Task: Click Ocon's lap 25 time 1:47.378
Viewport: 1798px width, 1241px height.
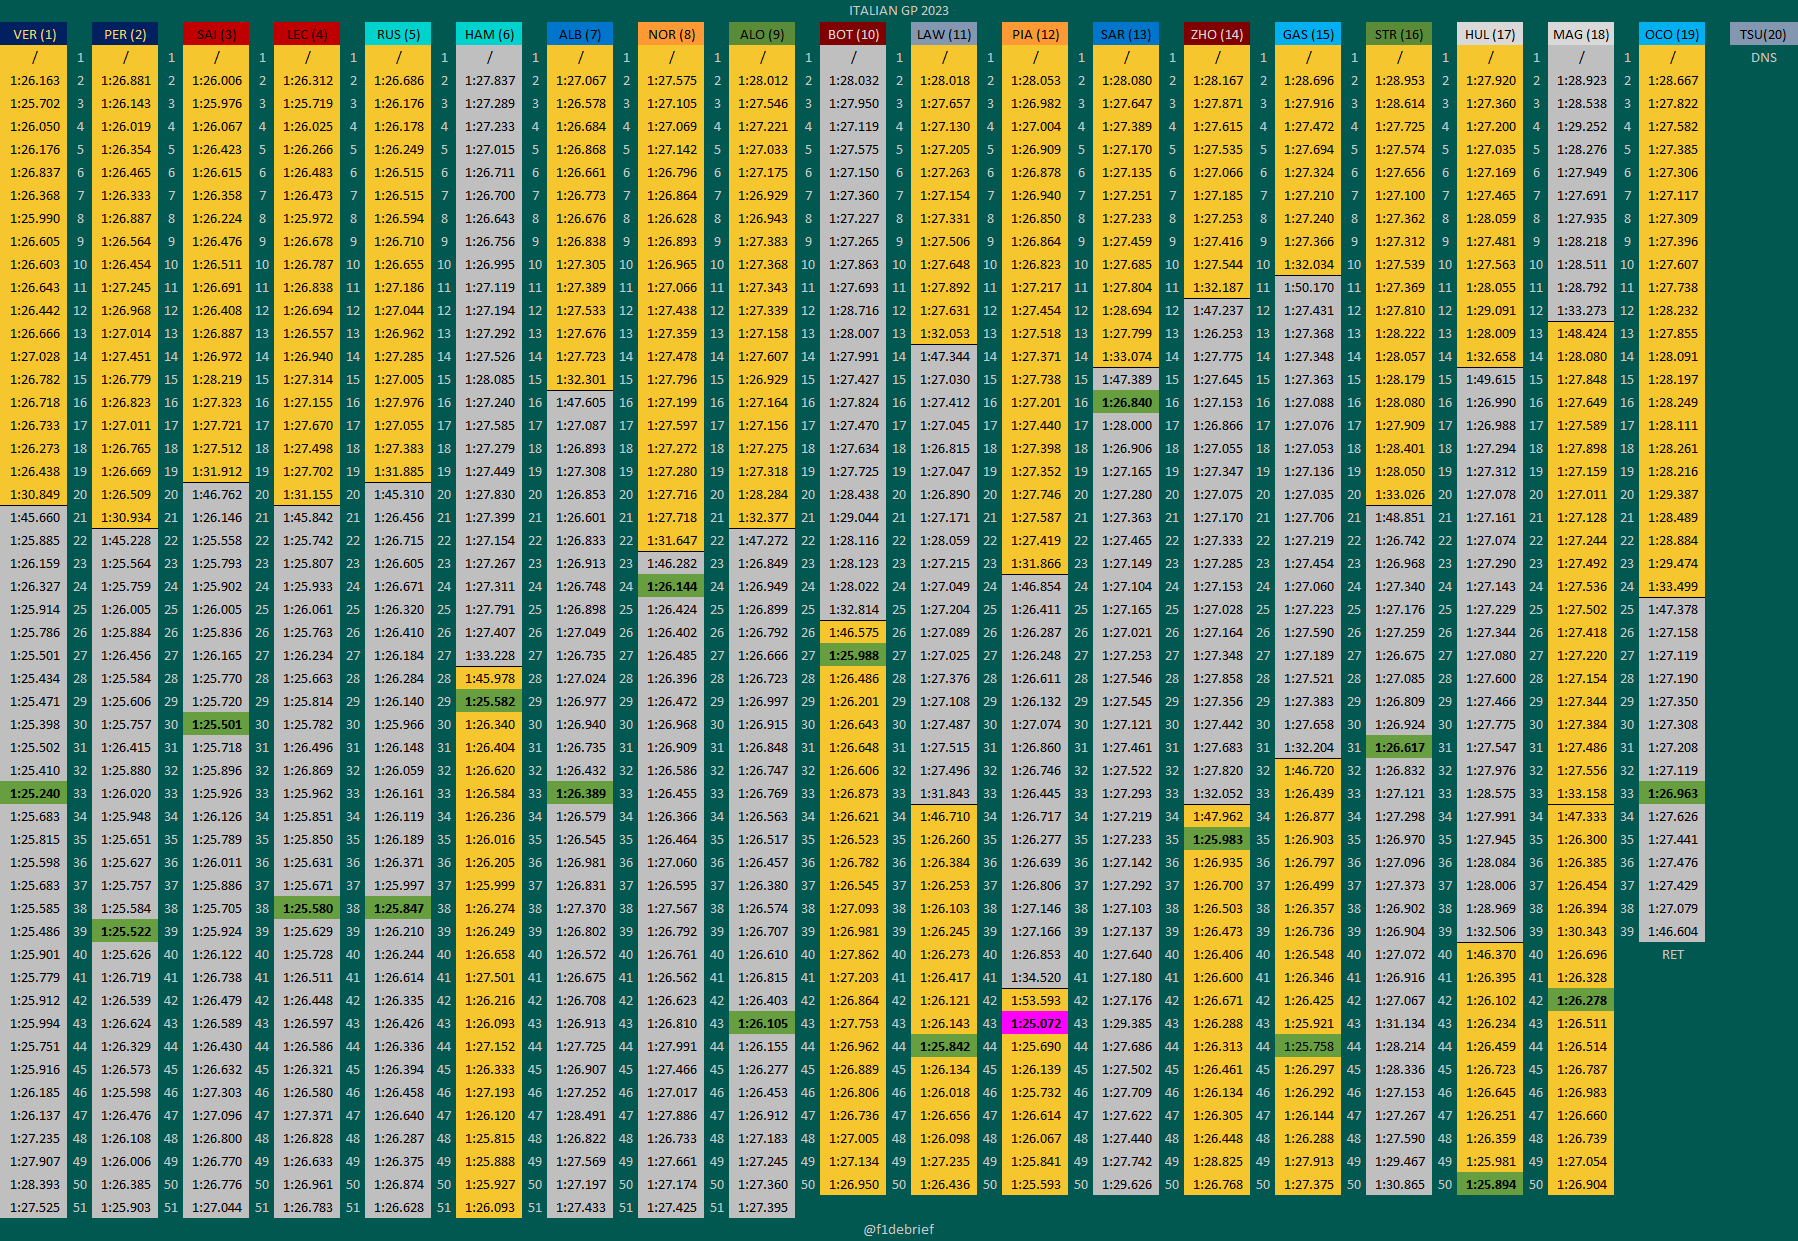Action: (1673, 609)
